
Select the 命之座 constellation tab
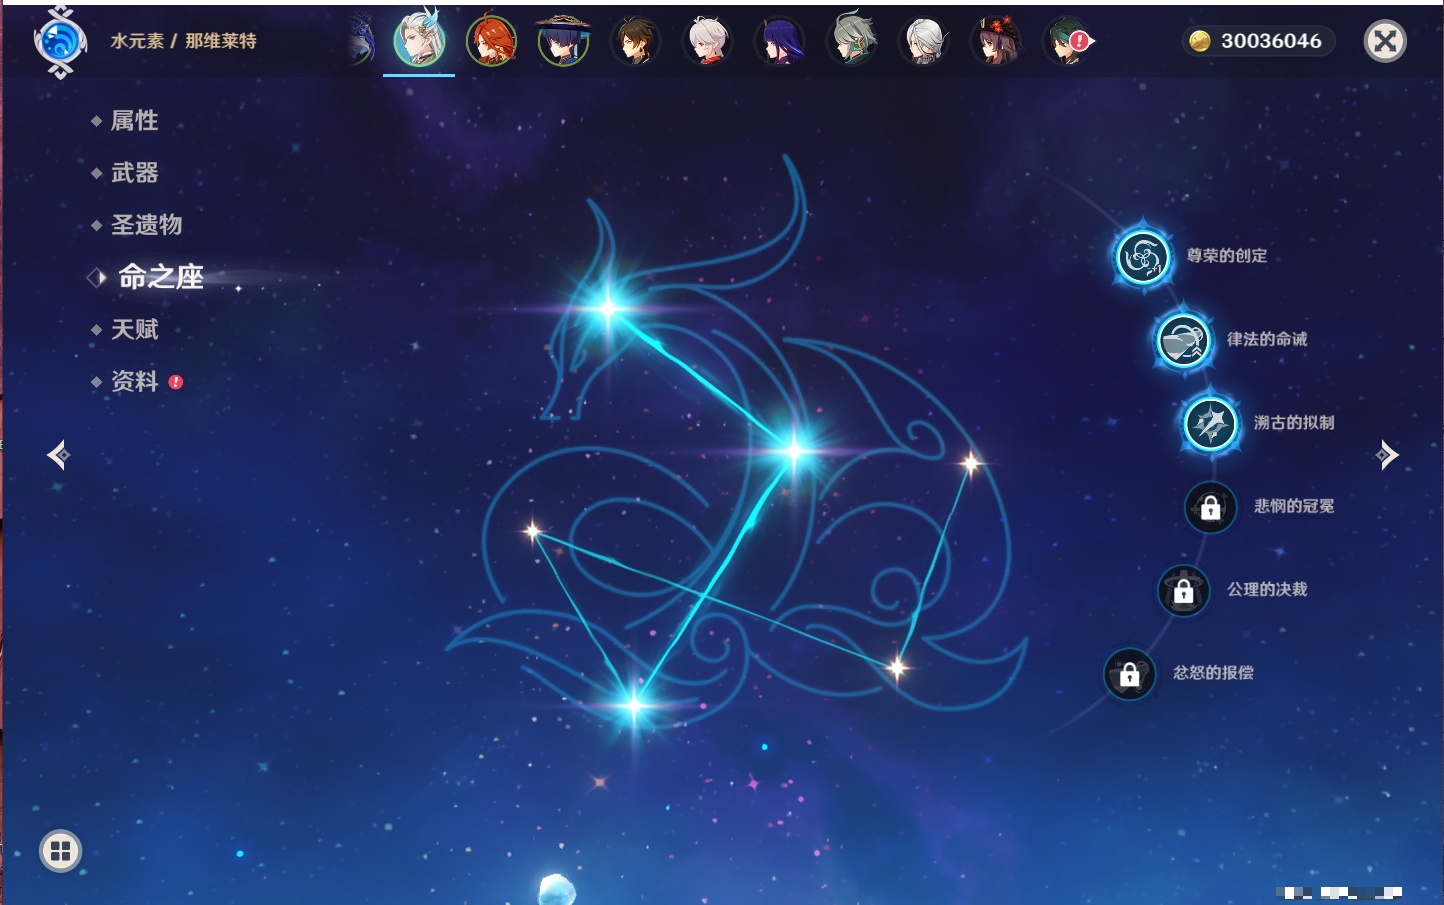160,277
